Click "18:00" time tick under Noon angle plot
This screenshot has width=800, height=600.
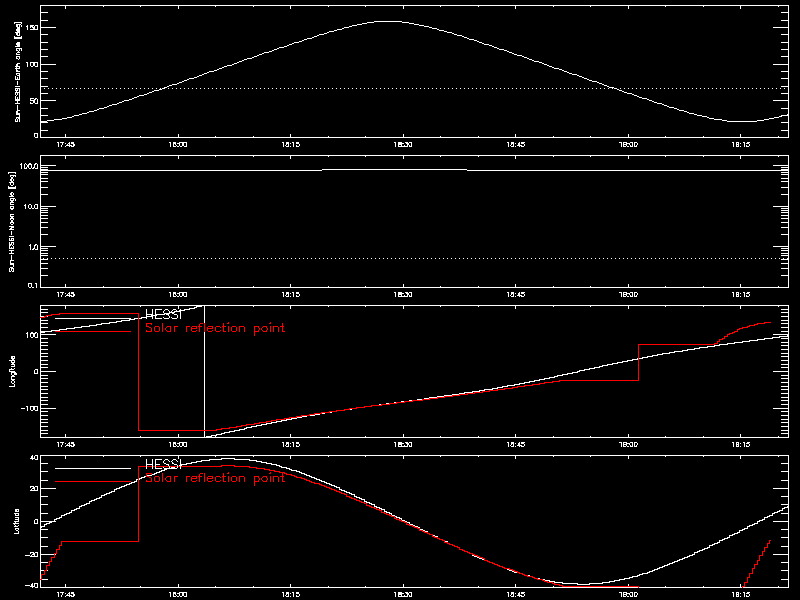(178, 295)
